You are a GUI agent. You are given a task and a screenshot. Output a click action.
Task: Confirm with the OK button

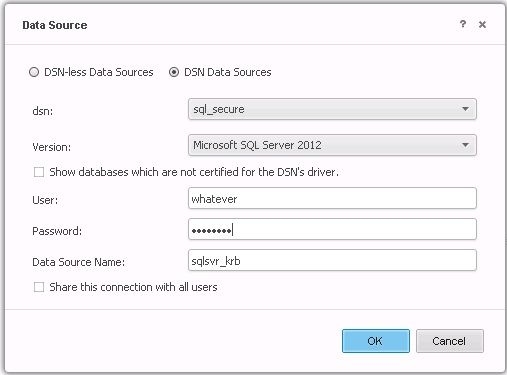tap(376, 341)
